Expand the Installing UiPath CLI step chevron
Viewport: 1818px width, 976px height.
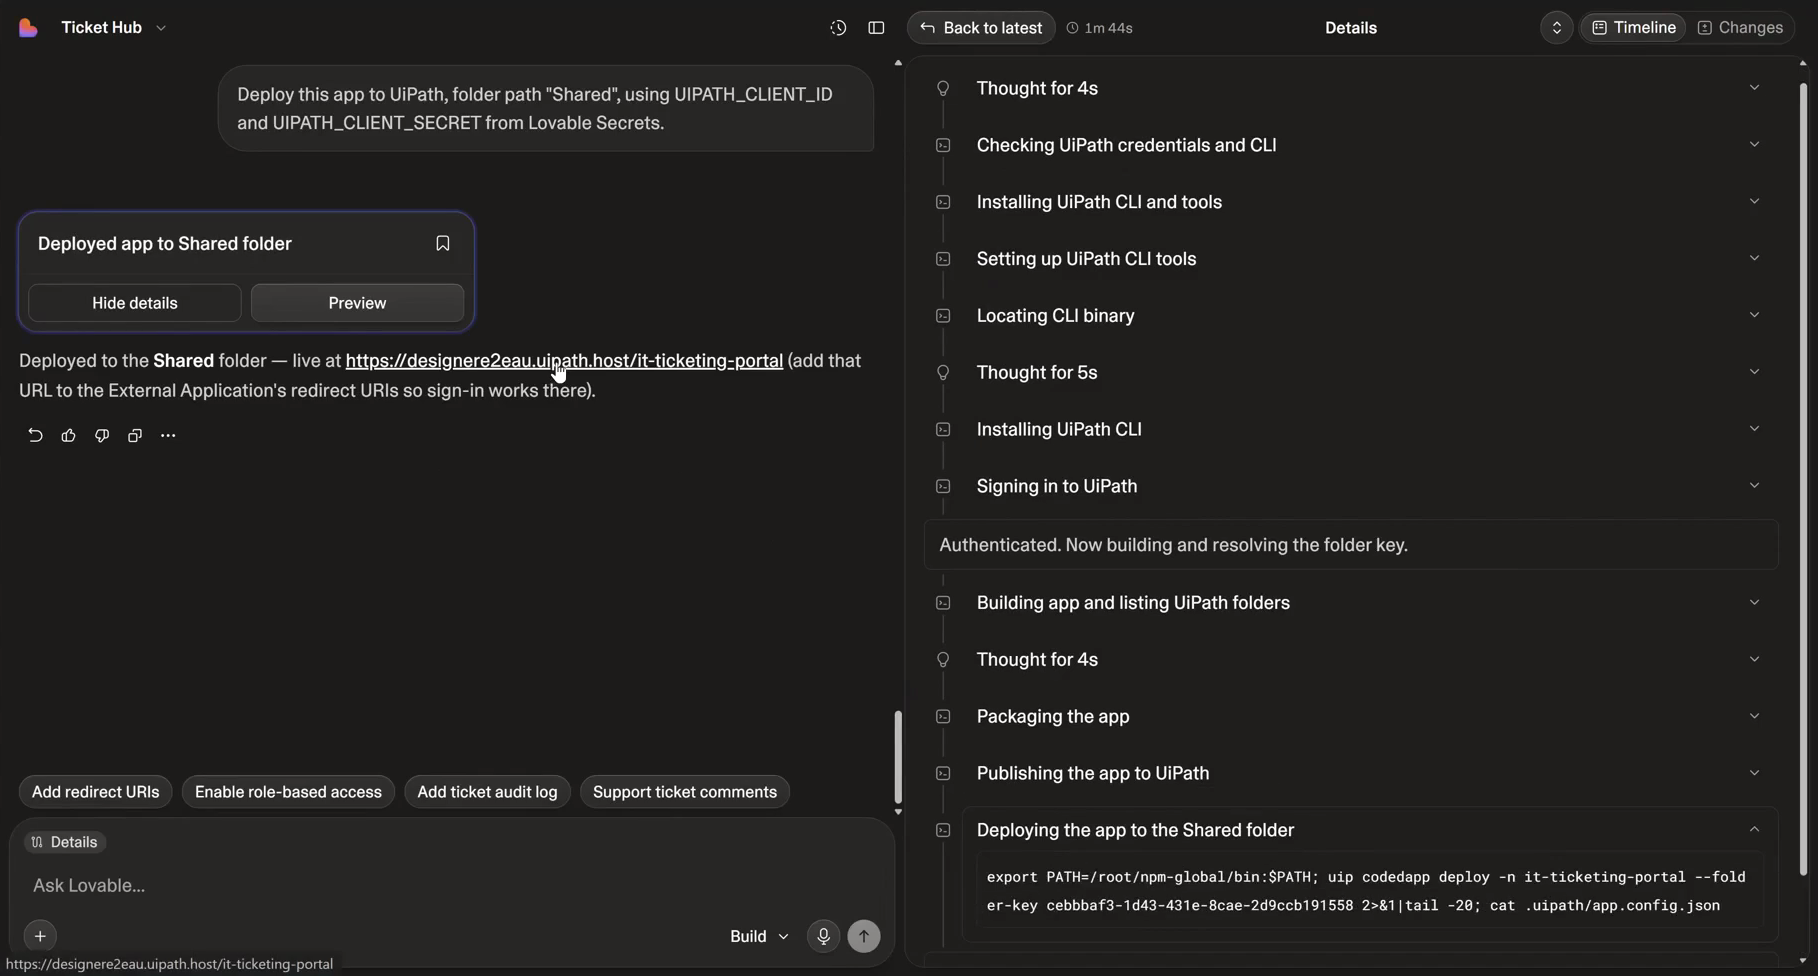coord(1754,429)
